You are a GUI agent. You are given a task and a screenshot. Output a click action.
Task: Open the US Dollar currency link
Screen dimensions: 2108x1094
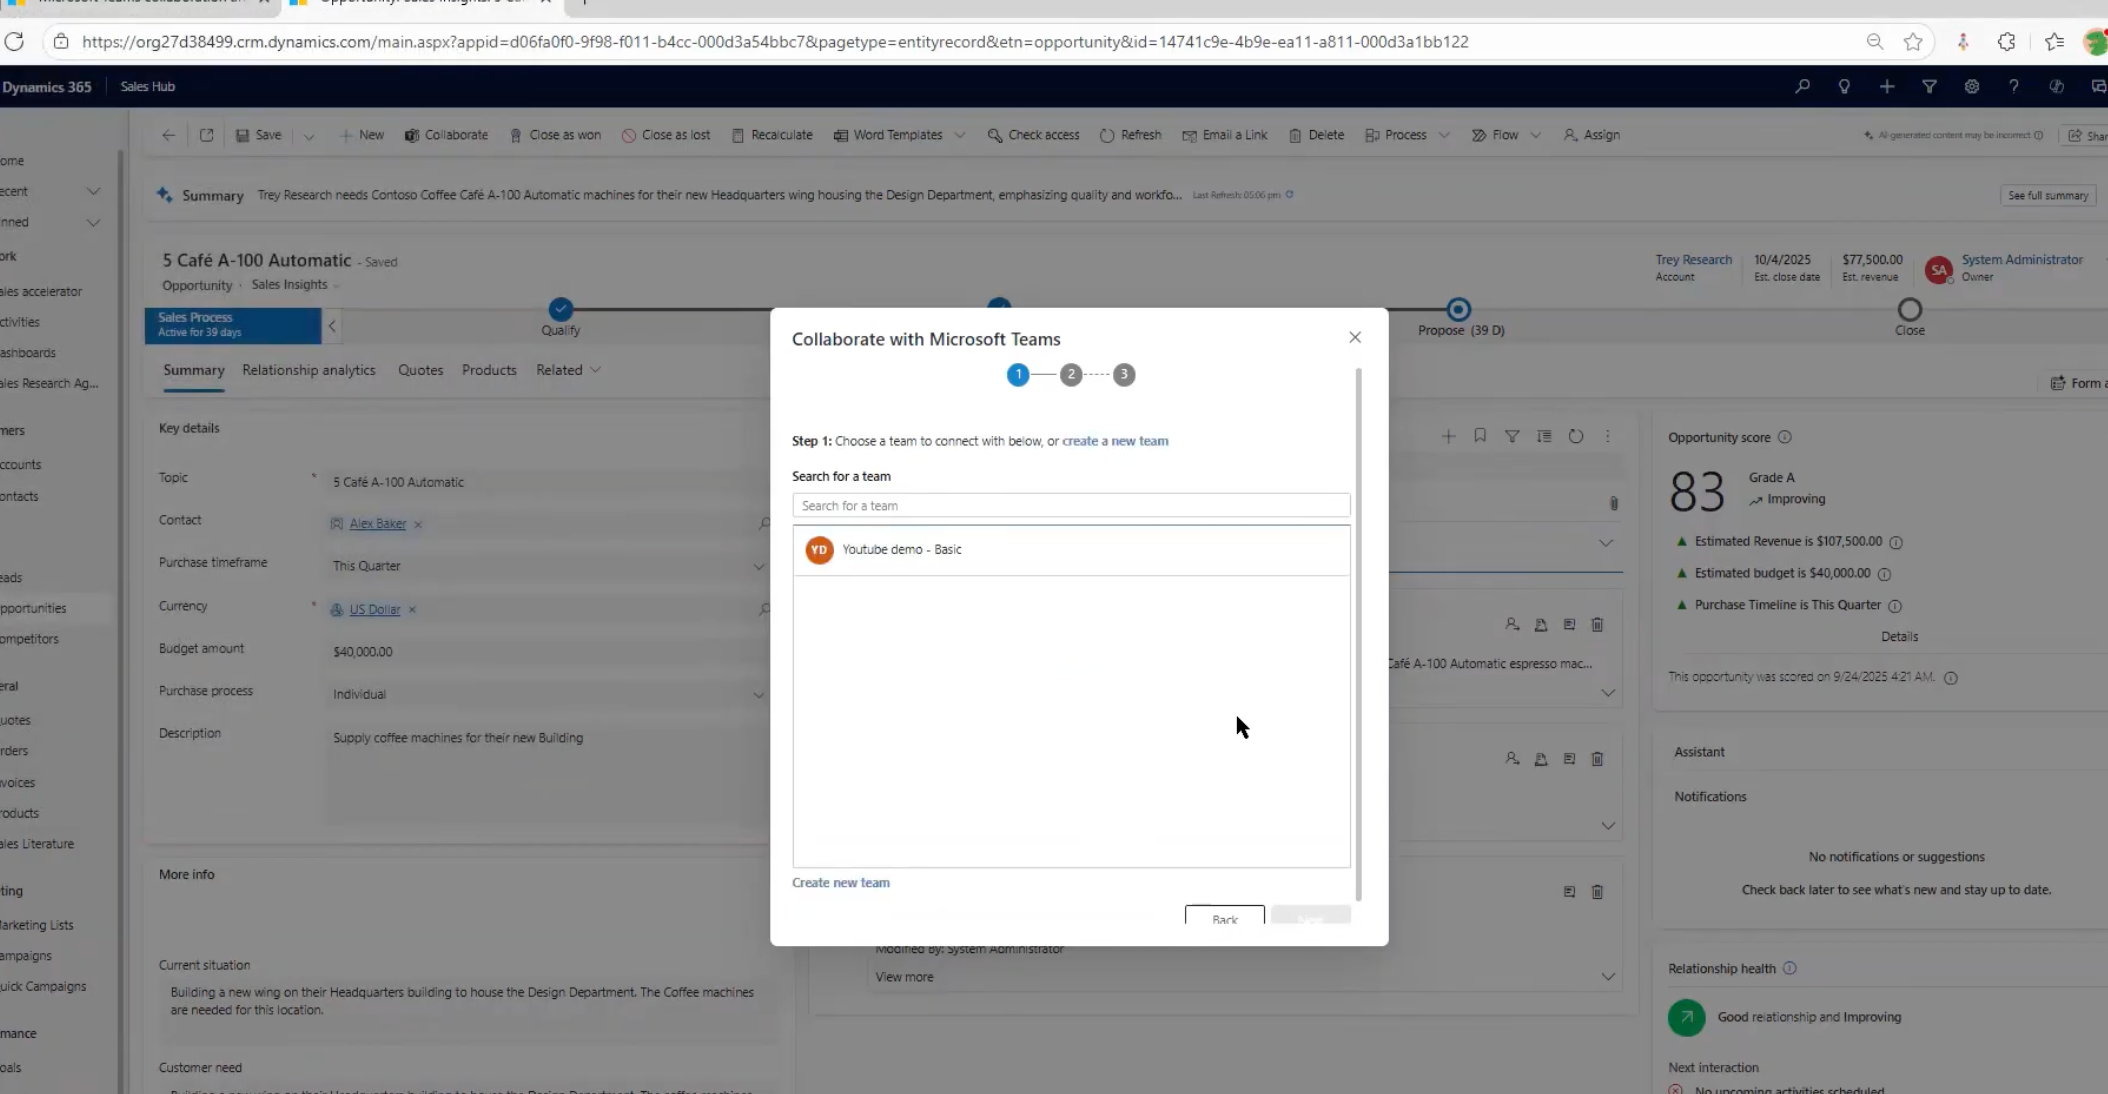(x=375, y=610)
